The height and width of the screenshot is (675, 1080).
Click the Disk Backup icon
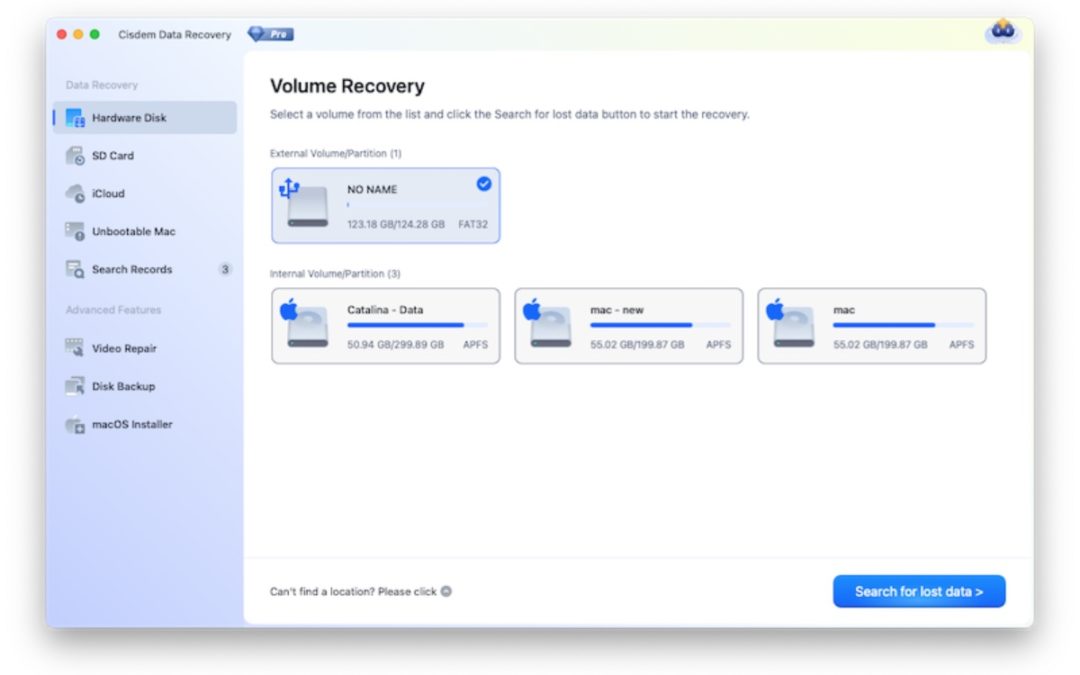click(x=76, y=386)
